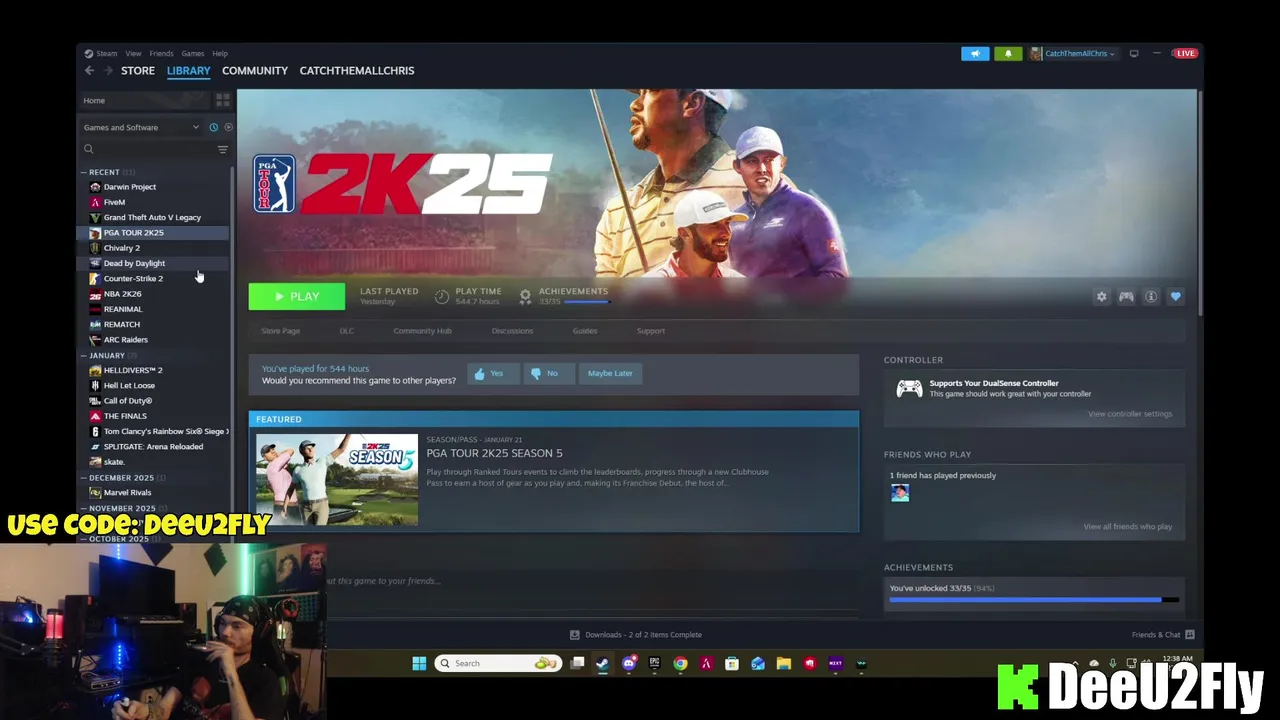1280x720 pixels.
Task: Sort library by recent activity clock icon
Action: point(213,127)
